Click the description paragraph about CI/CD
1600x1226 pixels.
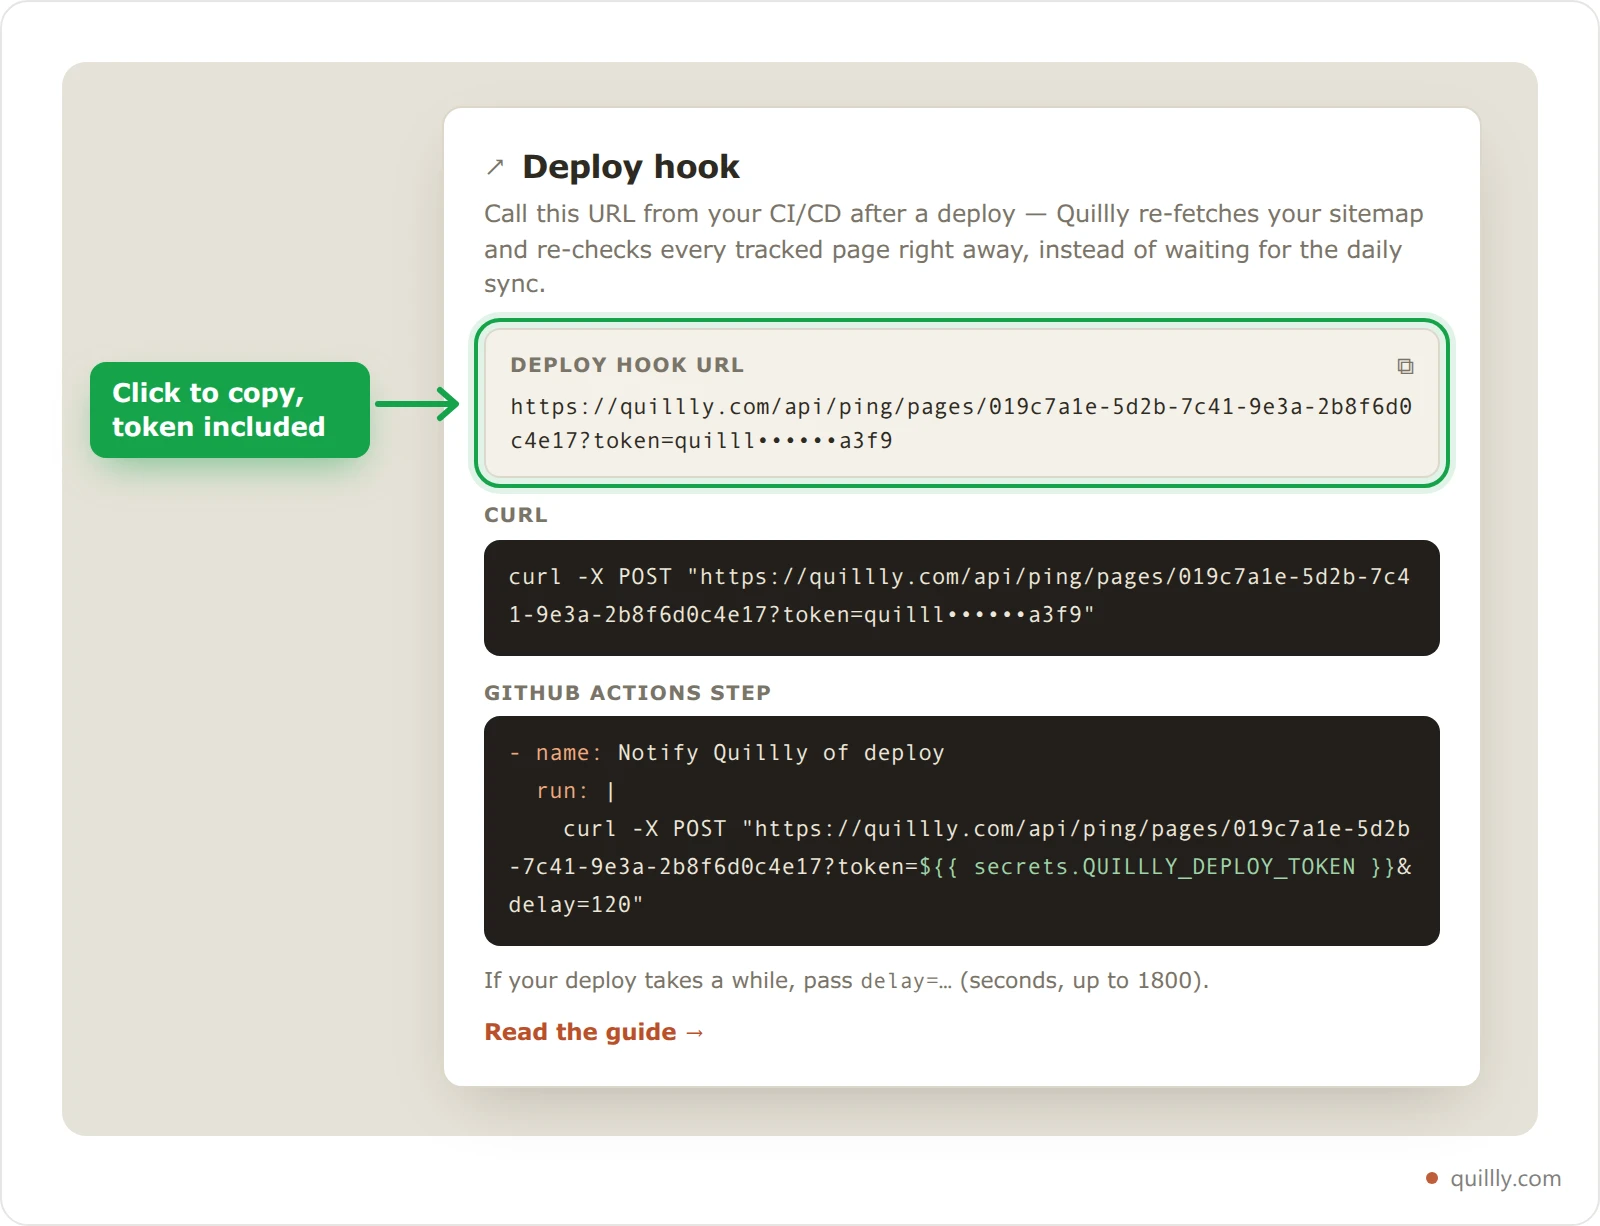(x=954, y=249)
